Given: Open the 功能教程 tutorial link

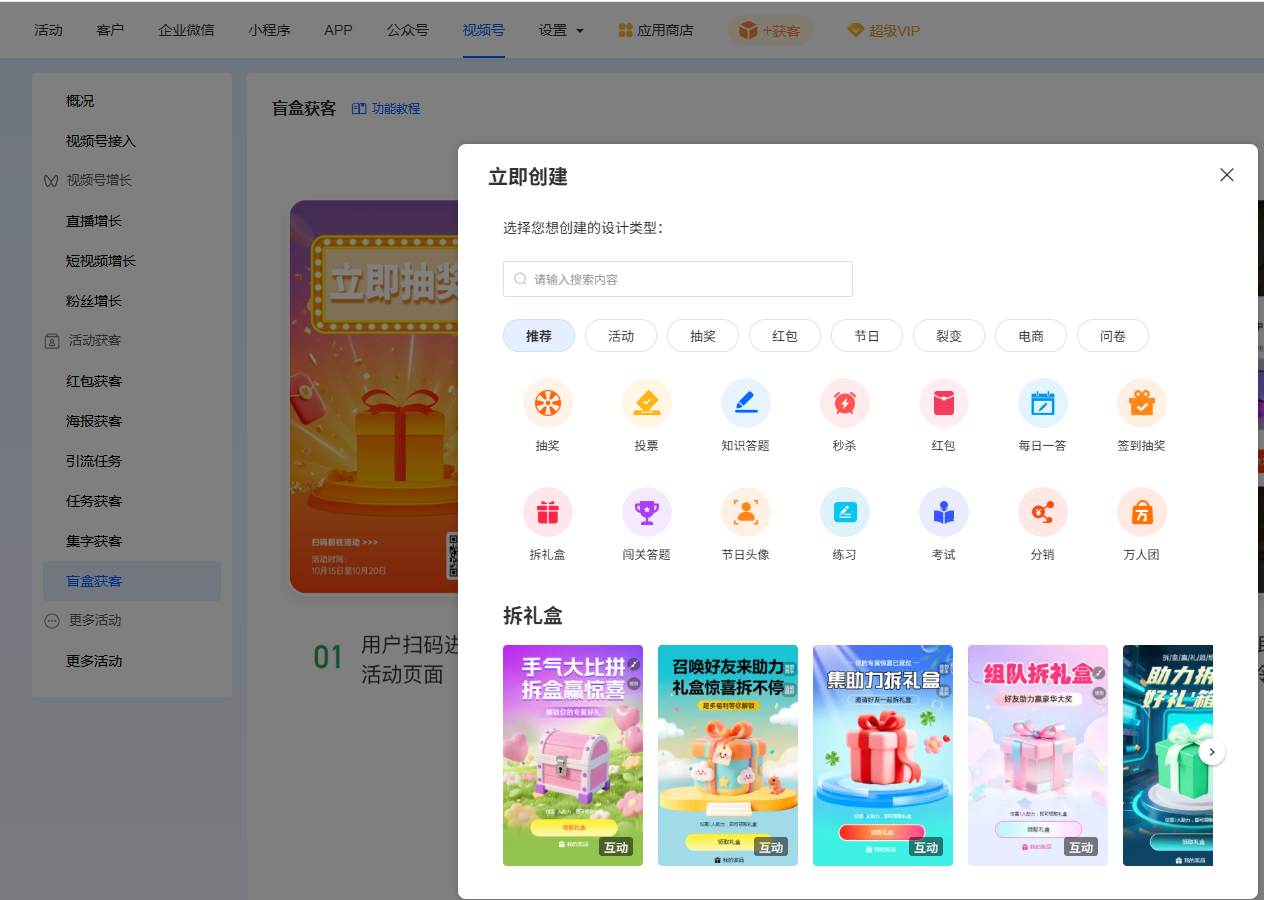Looking at the screenshot, I should (387, 108).
